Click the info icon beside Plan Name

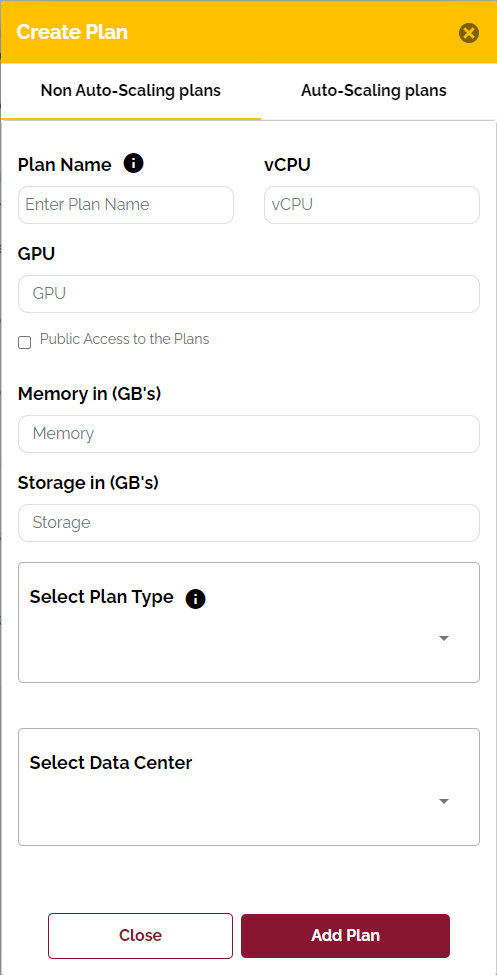[x=134, y=164]
